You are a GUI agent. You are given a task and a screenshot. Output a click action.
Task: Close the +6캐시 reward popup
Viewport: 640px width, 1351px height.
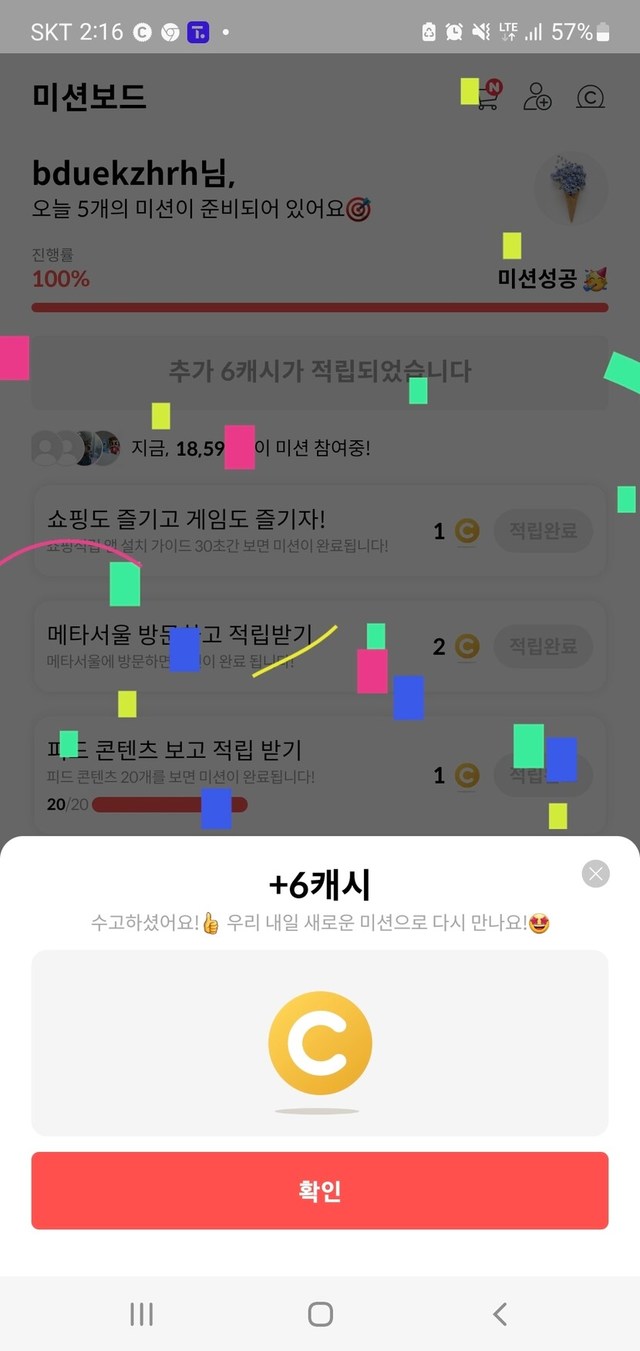click(596, 874)
